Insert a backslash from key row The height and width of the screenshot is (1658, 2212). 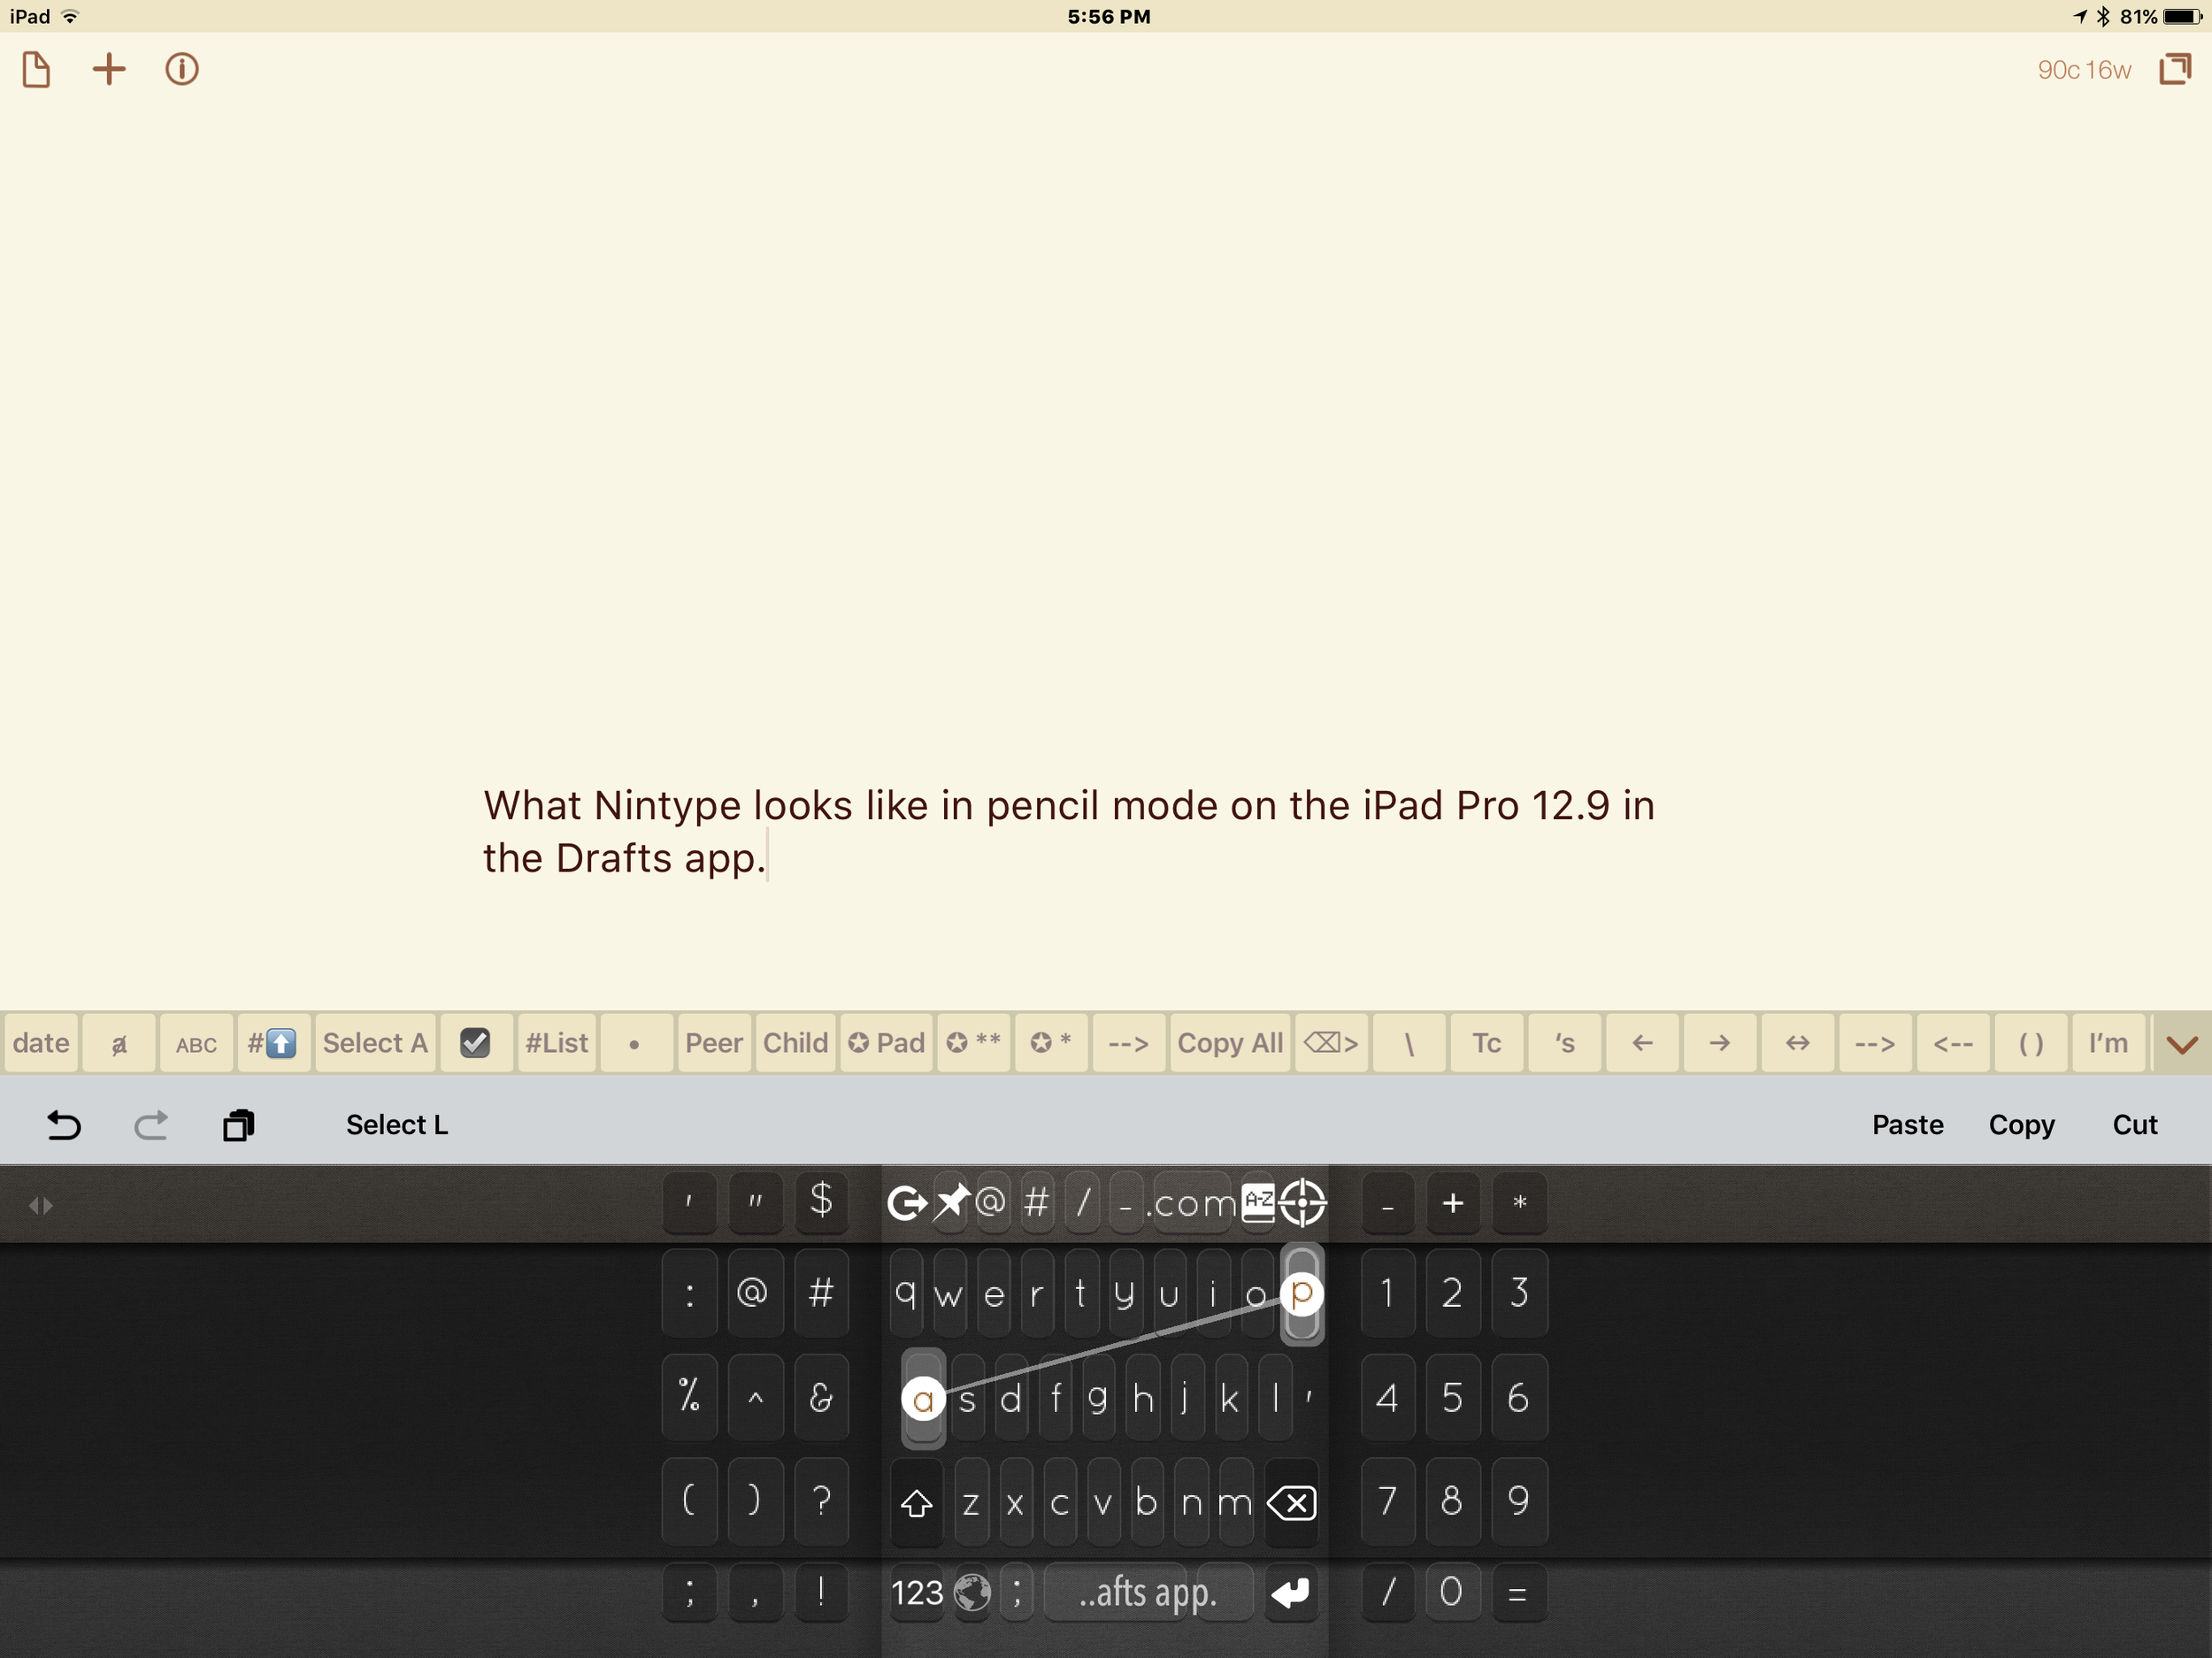[x=1409, y=1043]
